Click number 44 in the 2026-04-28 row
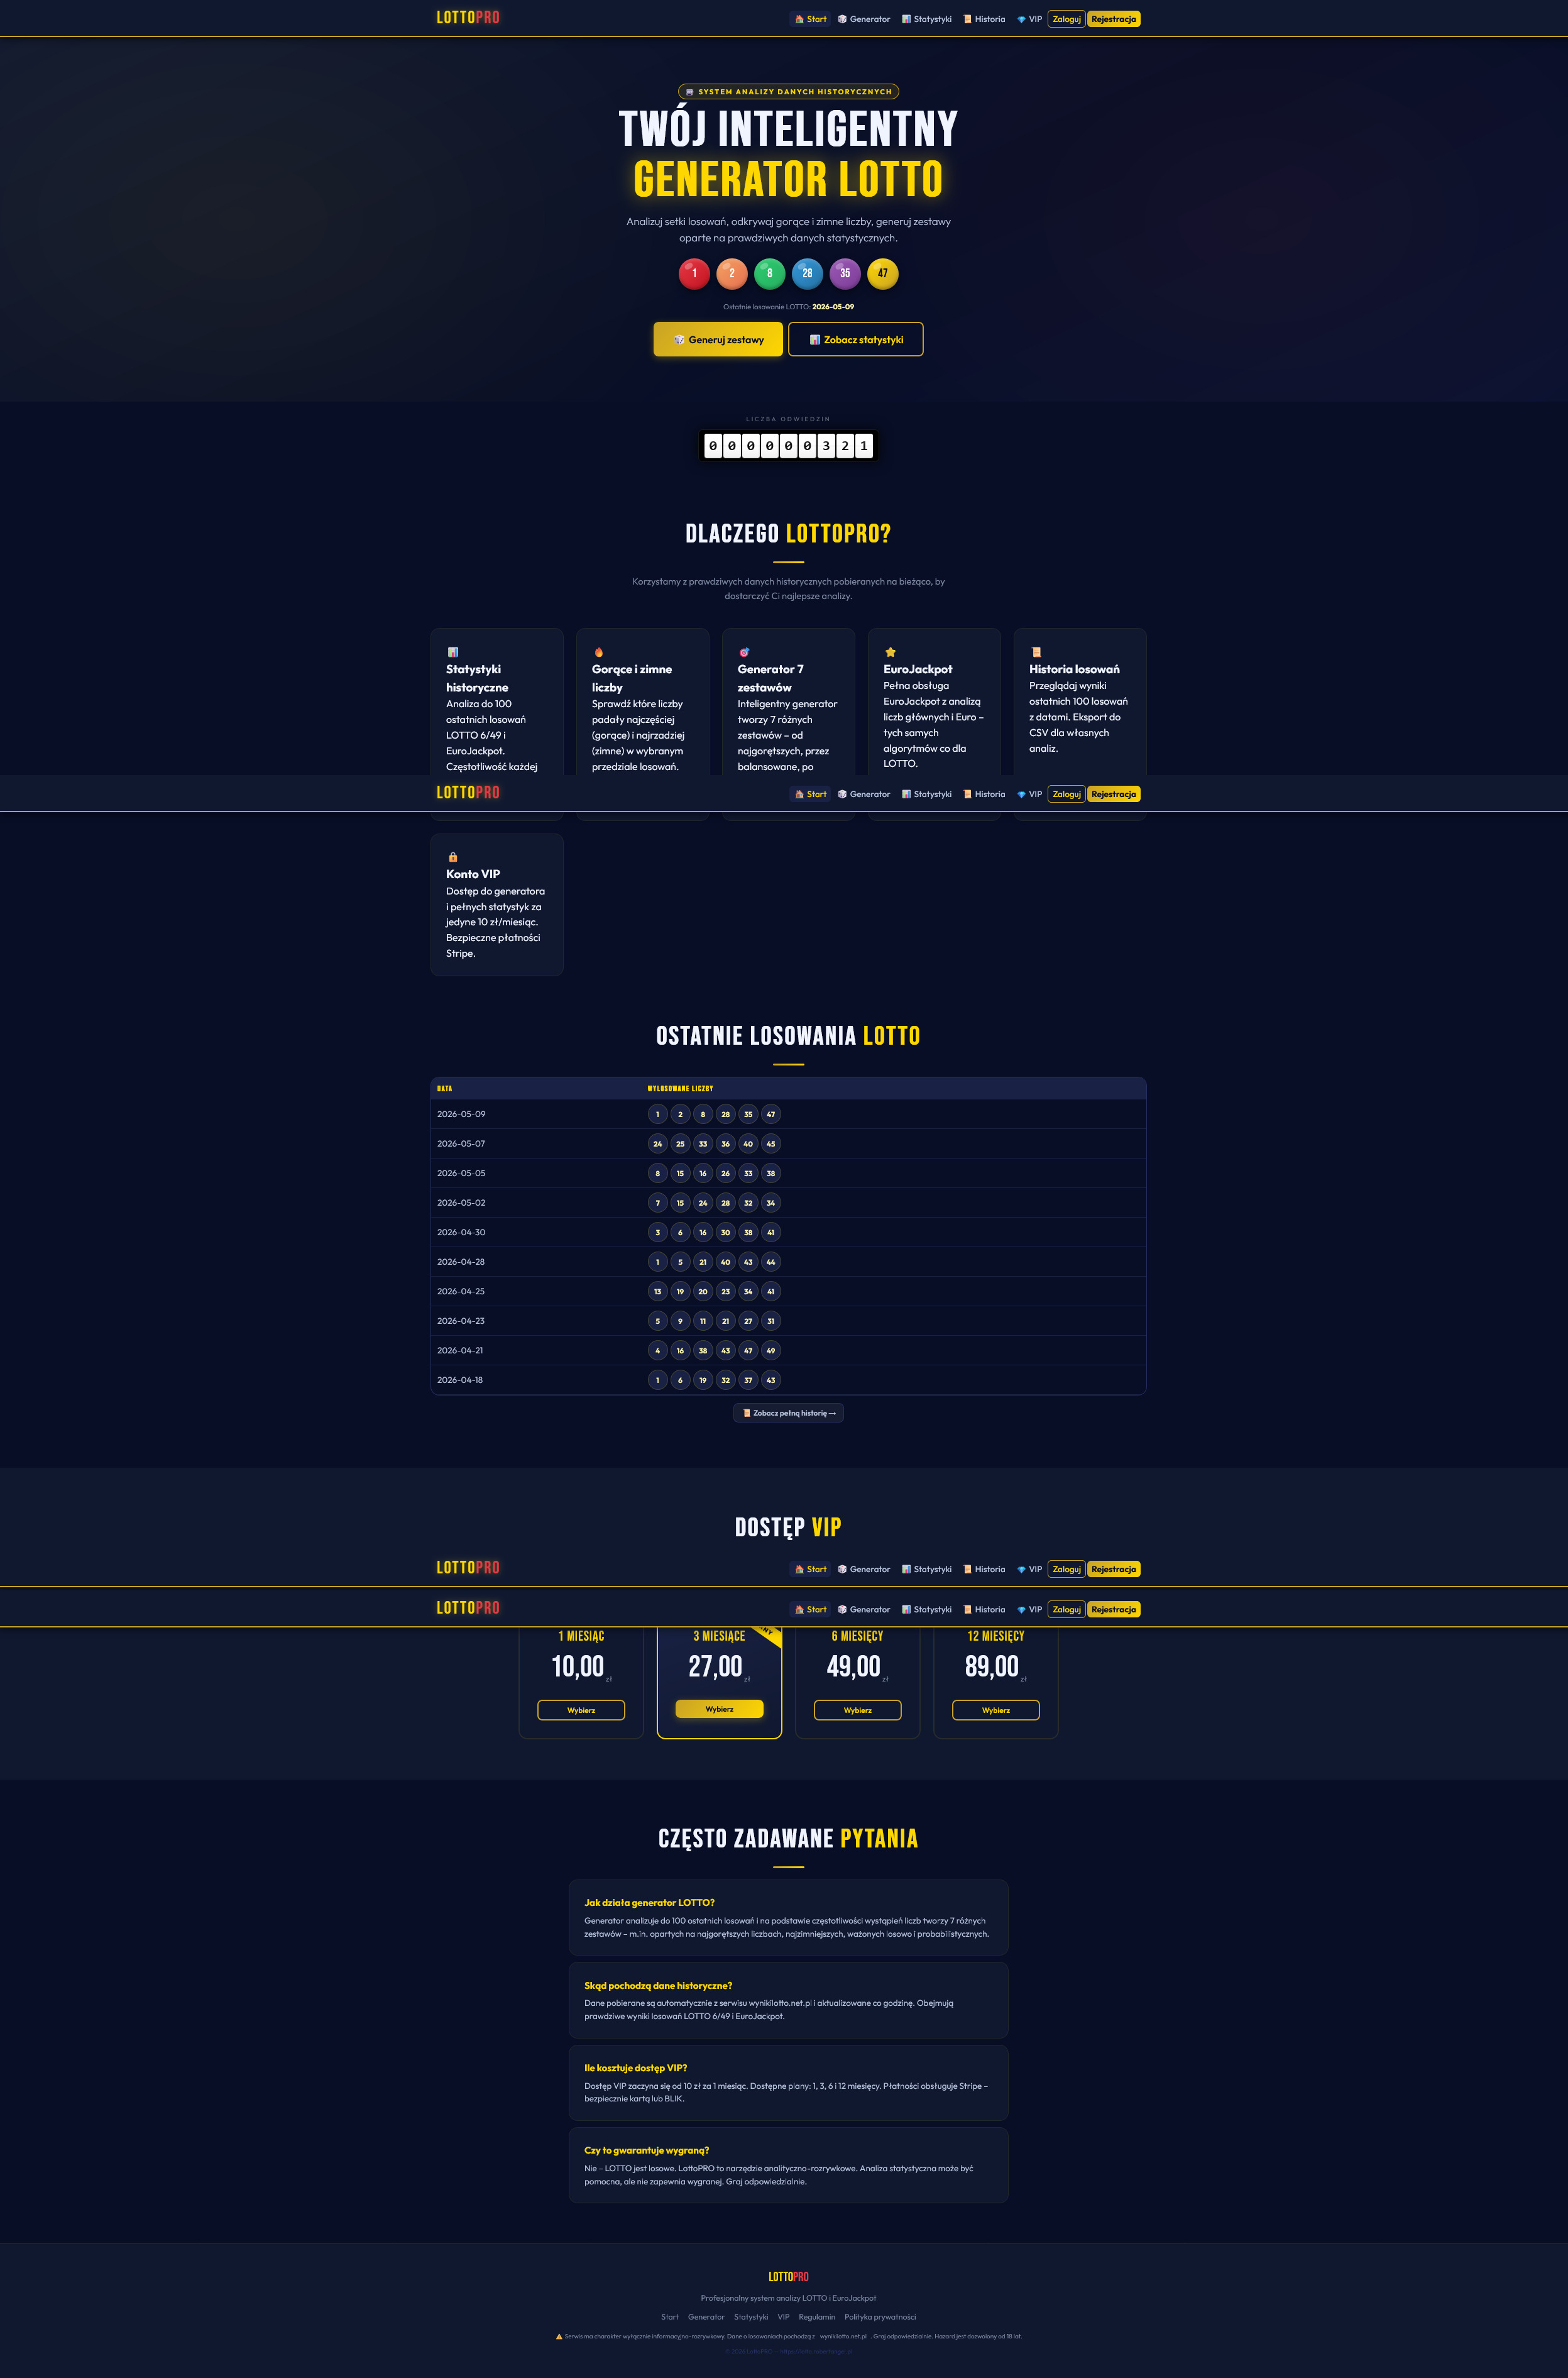Image resolution: width=1568 pixels, height=2378 pixels. click(770, 1262)
